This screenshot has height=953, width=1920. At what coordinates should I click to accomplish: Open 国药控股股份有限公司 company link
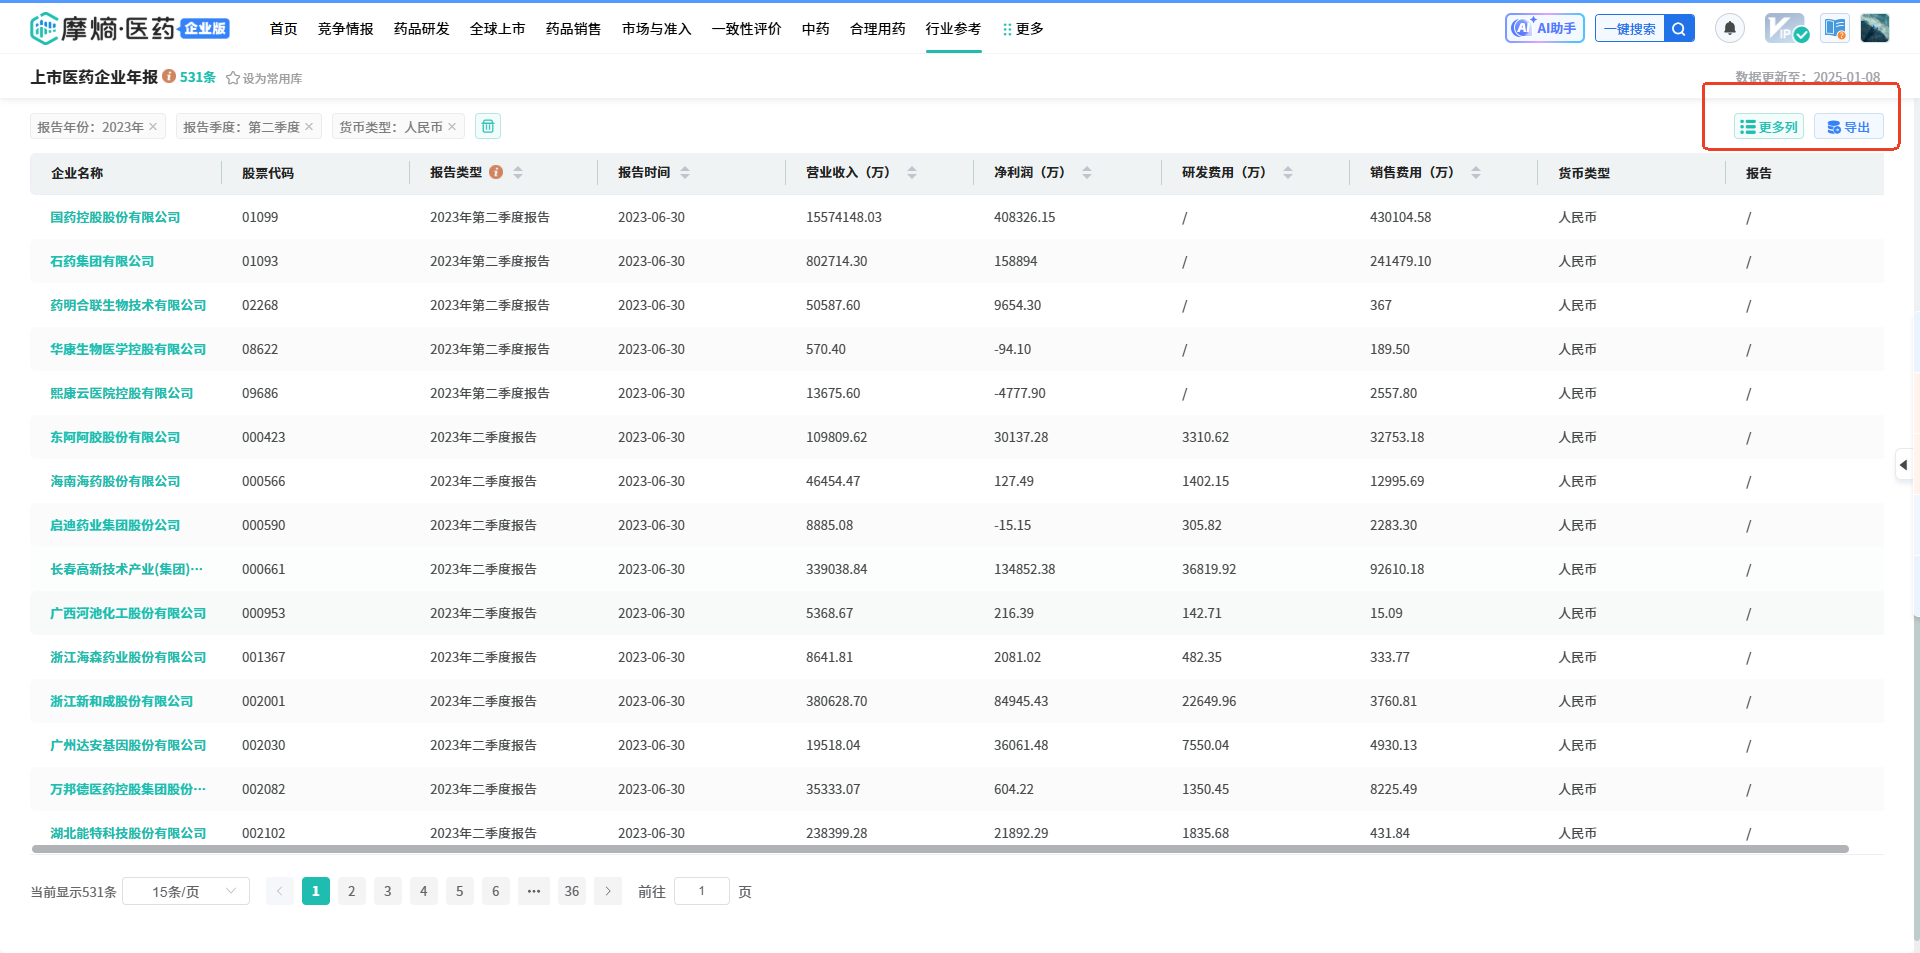pyautogui.click(x=115, y=217)
